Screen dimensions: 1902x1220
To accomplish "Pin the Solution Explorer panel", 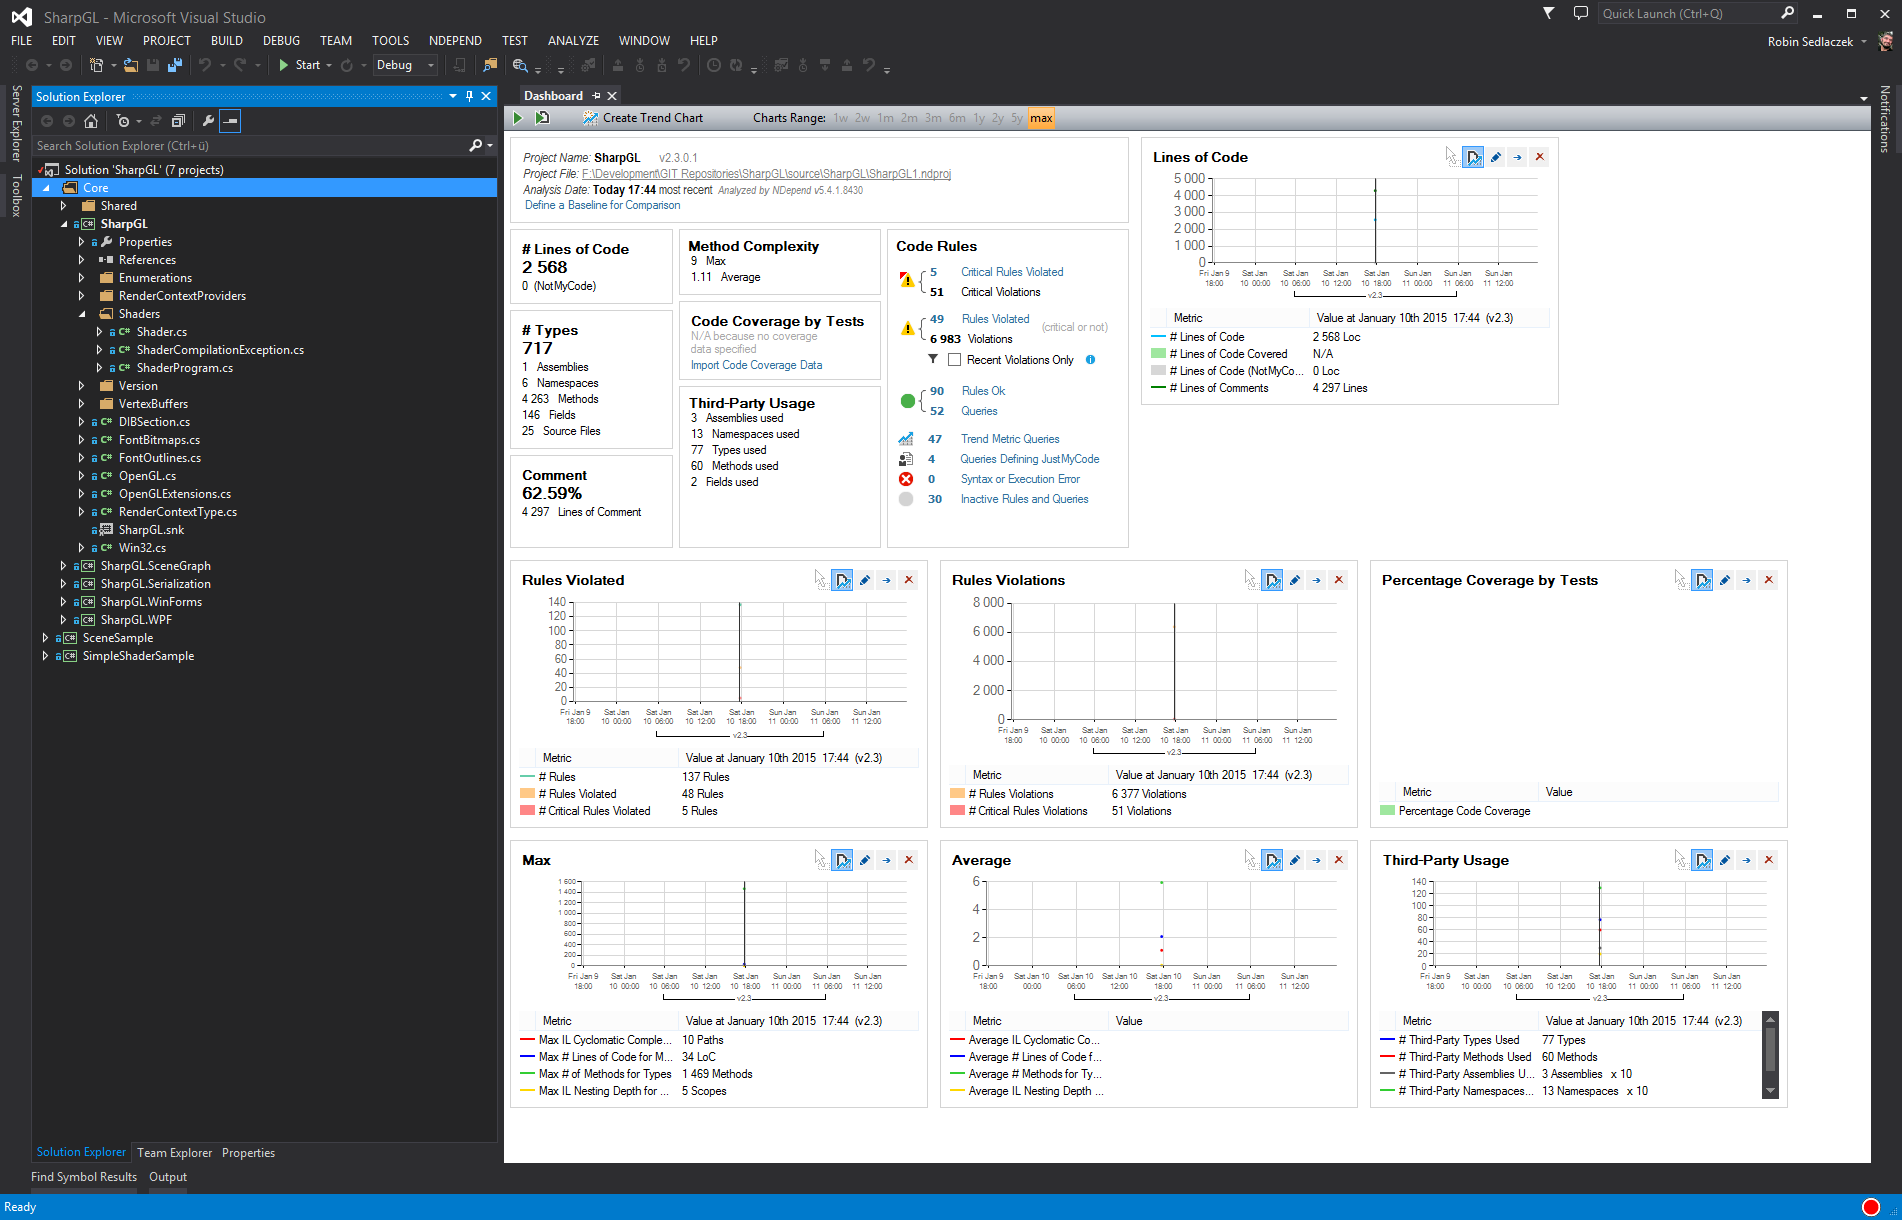I will (469, 96).
